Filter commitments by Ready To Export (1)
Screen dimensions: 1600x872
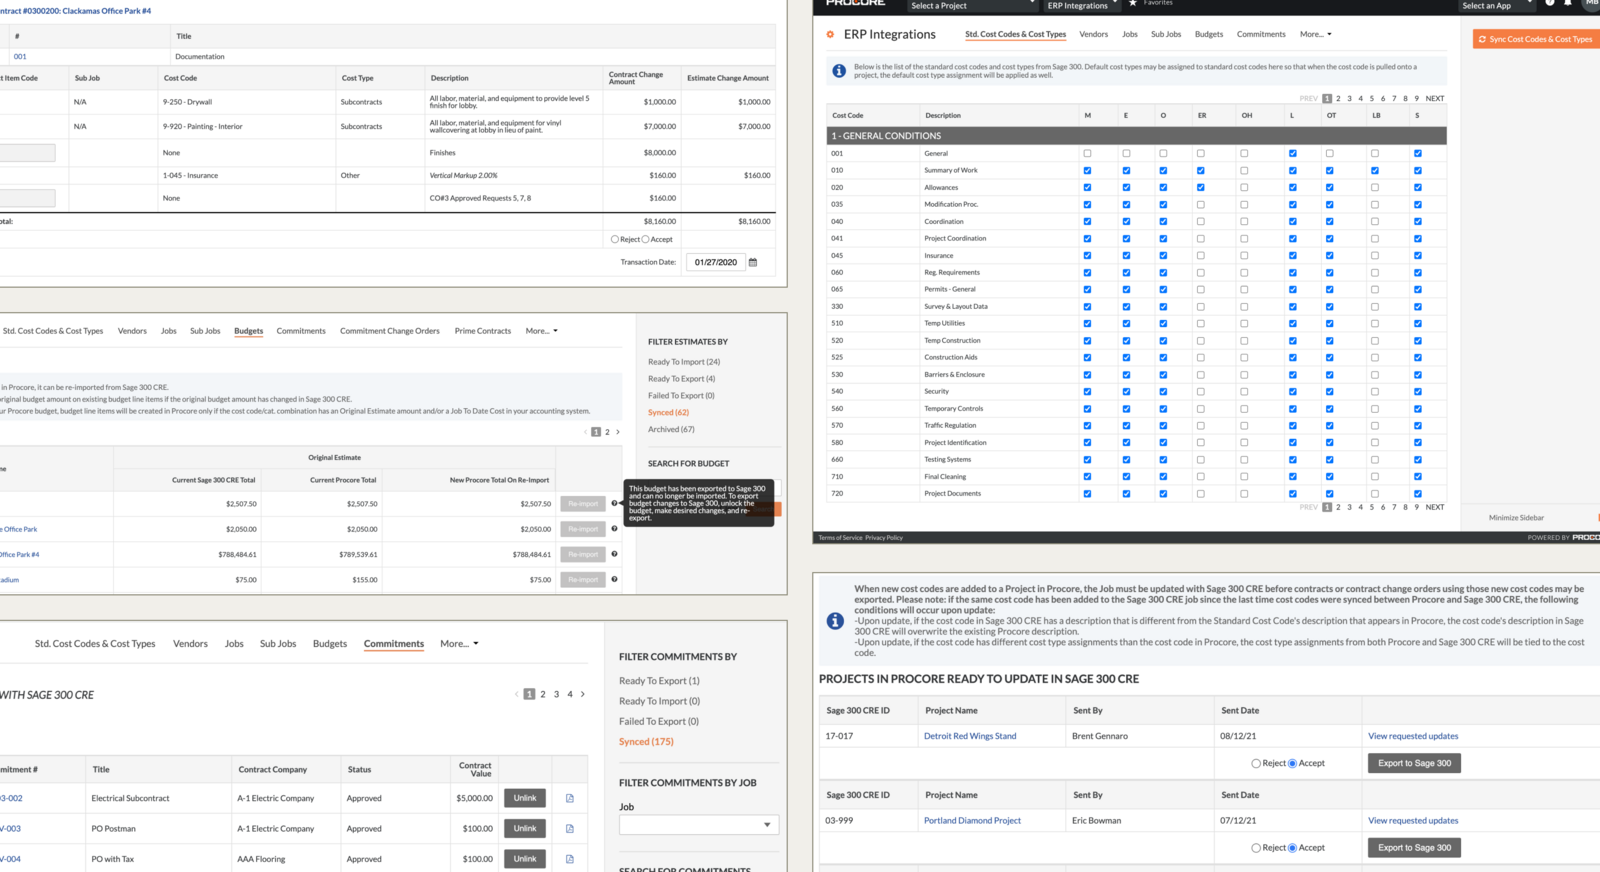coord(659,681)
